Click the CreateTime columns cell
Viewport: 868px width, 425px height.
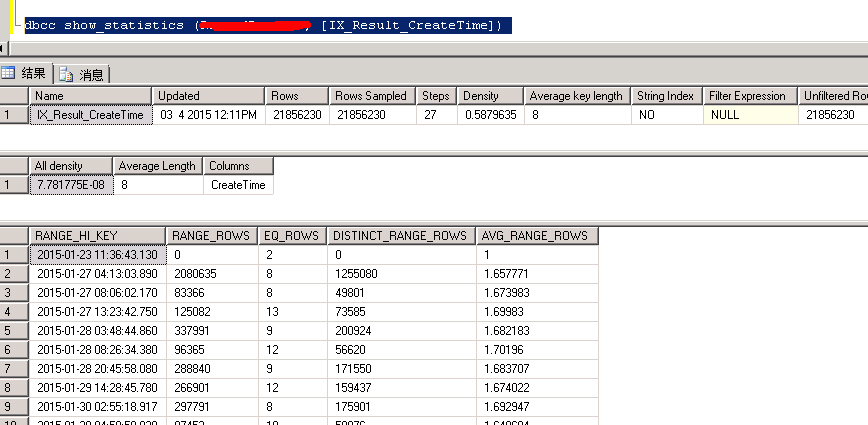[x=238, y=185]
